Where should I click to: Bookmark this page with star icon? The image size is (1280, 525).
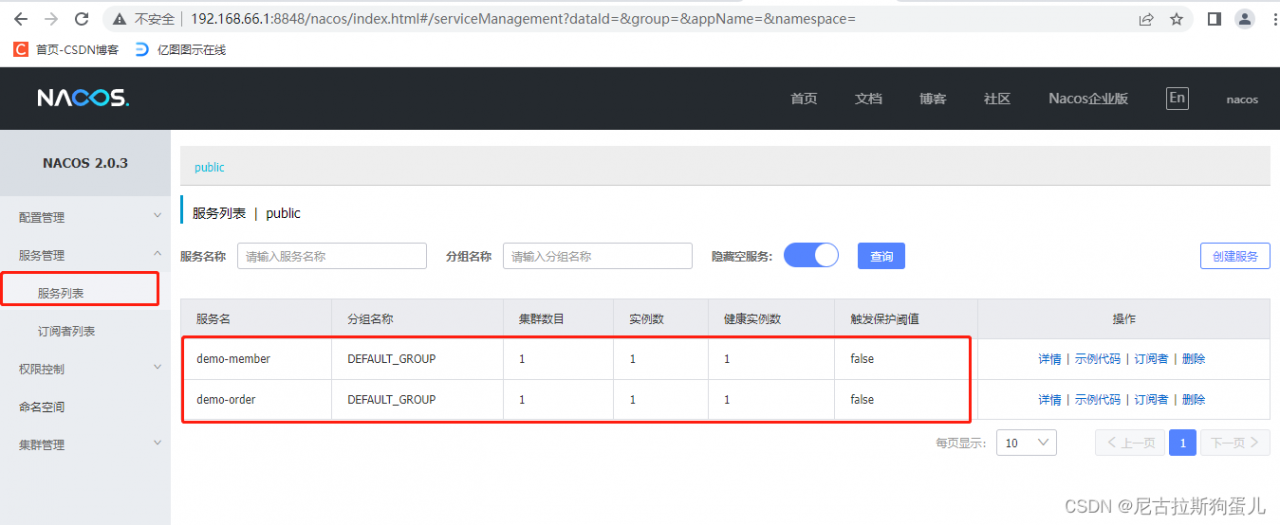coord(1176,19)
